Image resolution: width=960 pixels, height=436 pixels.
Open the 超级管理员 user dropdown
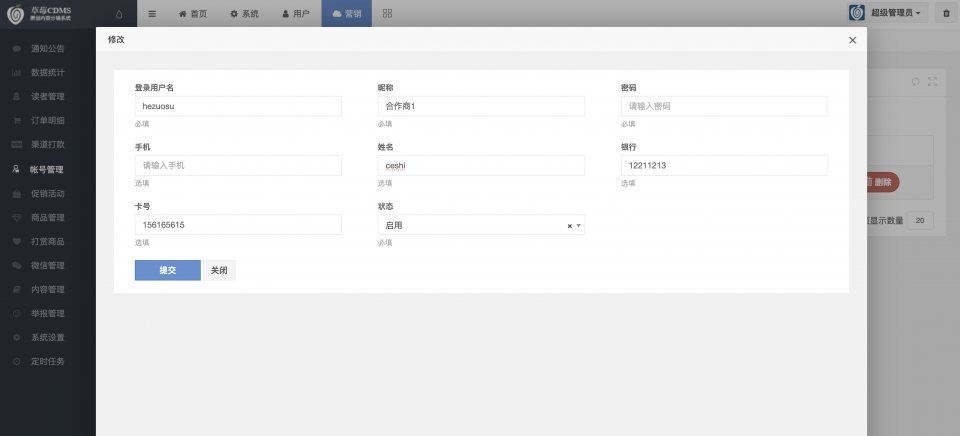pos(886,14)
